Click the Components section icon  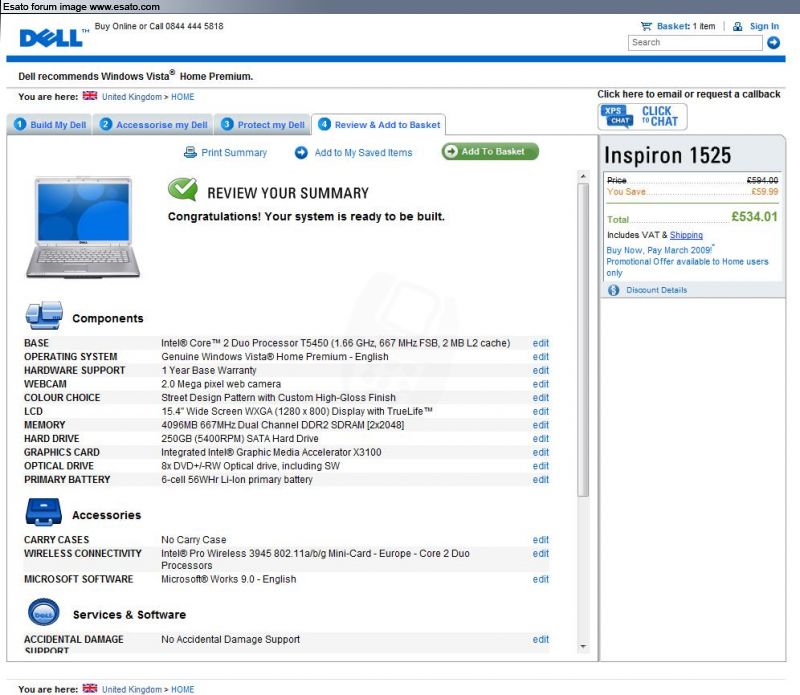tap(44, 315)
